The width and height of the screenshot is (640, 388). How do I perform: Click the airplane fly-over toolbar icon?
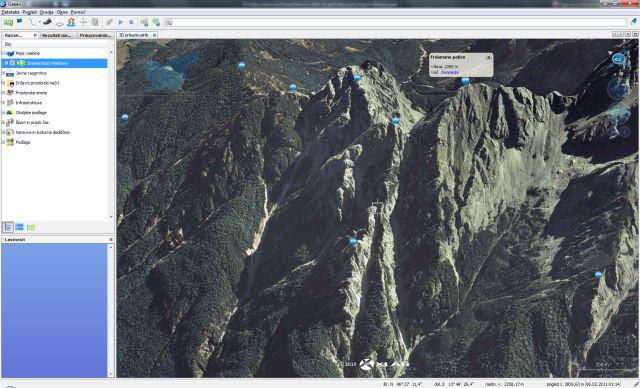[x=47, y=22]
